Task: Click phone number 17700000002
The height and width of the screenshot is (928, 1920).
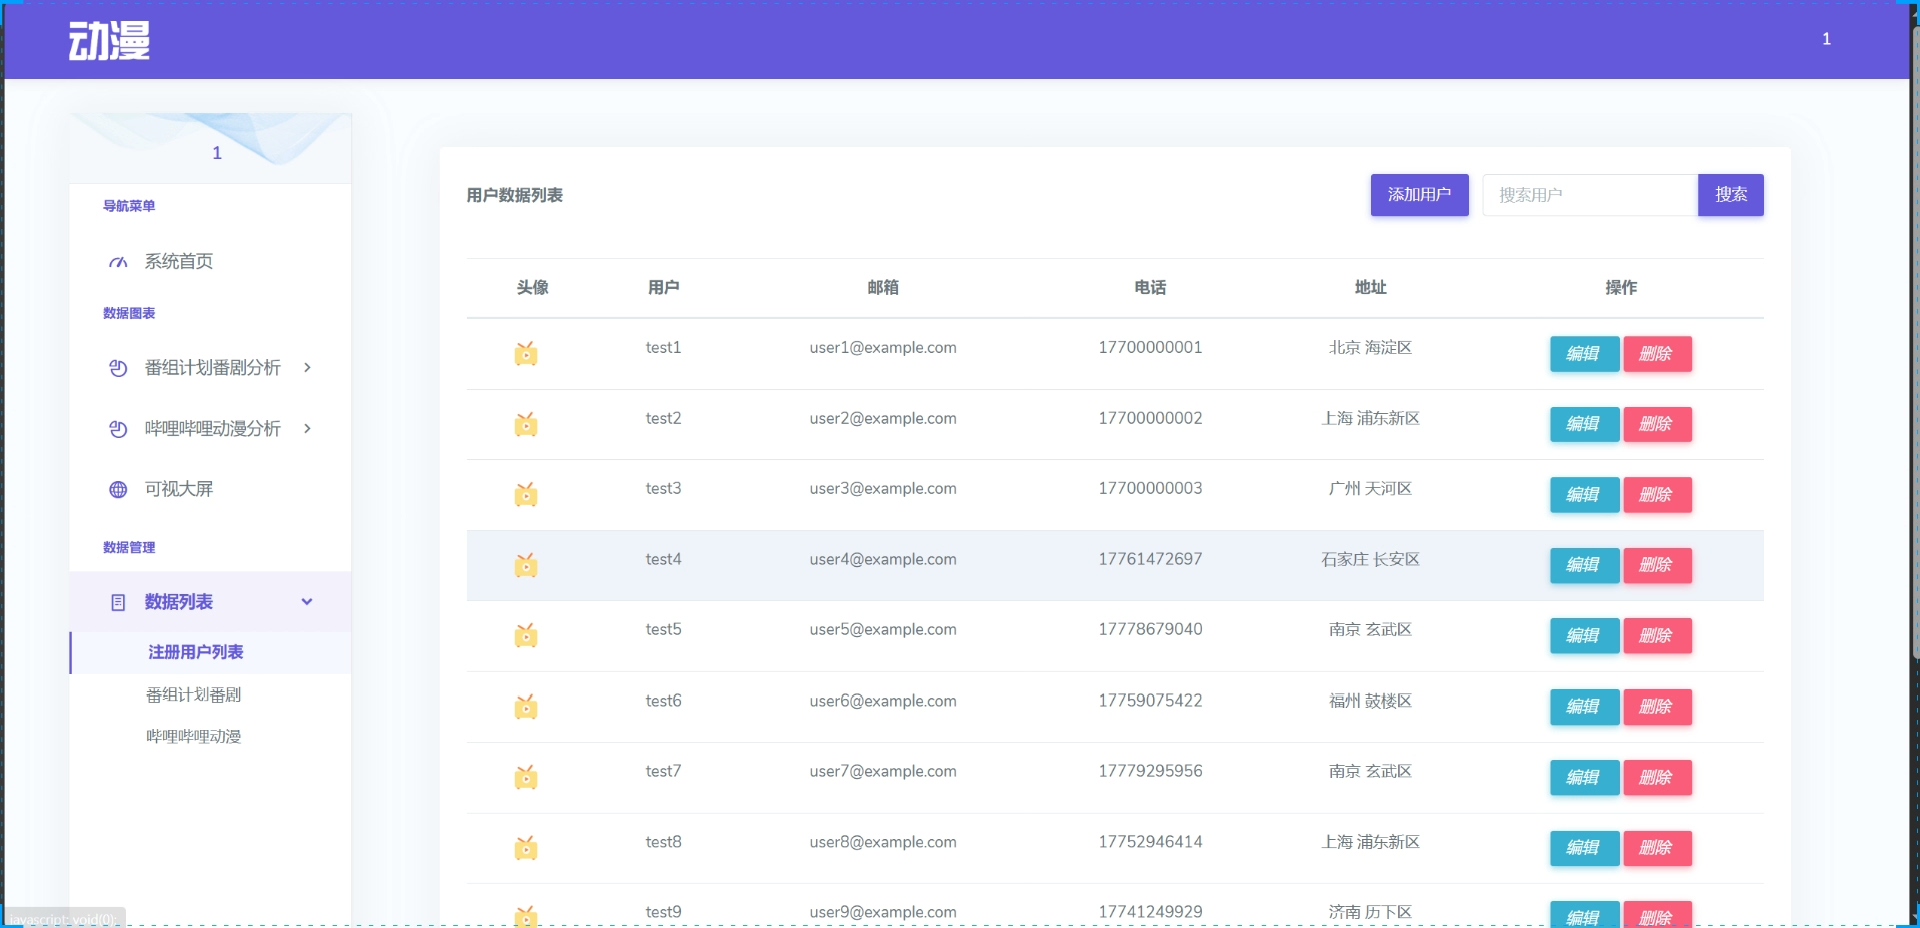Action: [x=1150, y=418]
